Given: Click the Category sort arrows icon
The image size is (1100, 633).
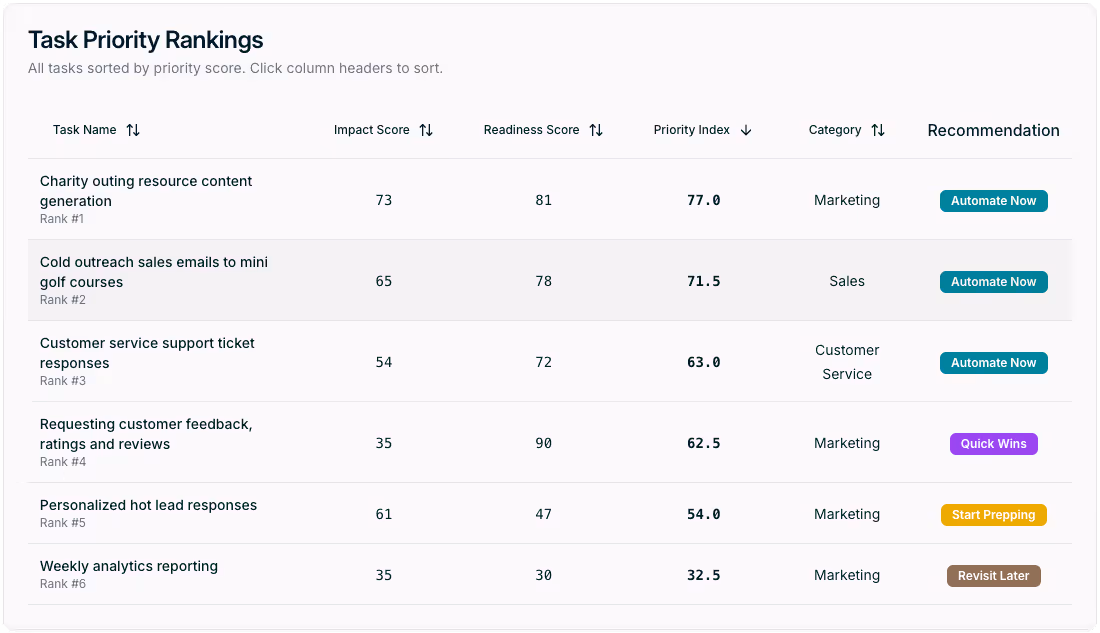Looking at the screenshot, I should pyautogui.click(x=878, y=130).
